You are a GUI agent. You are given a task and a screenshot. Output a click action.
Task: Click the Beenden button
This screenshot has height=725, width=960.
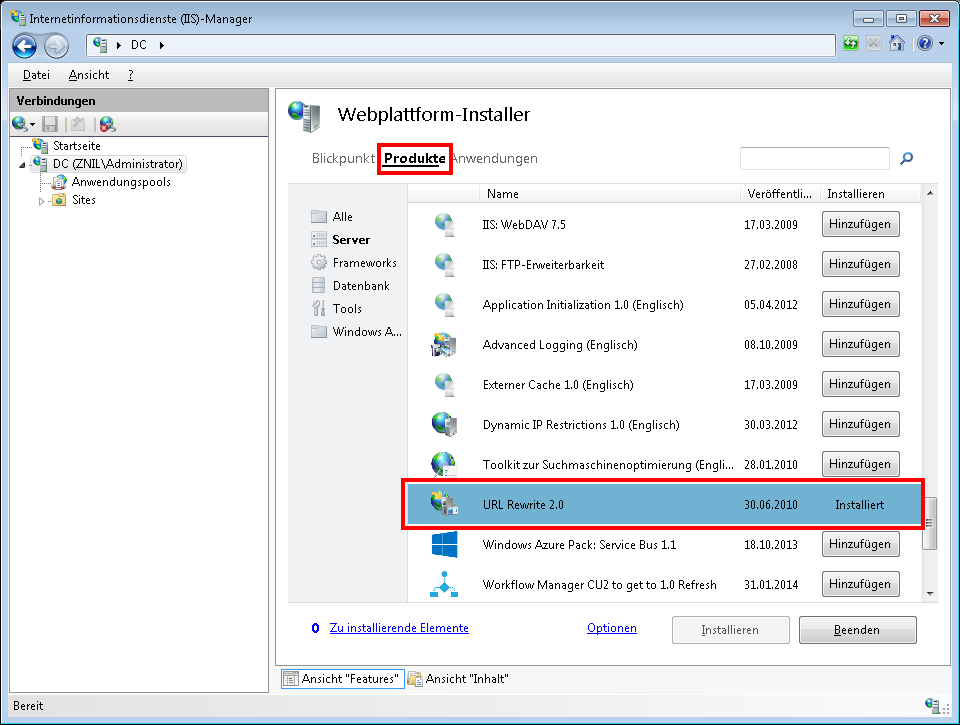pos(858,630)
